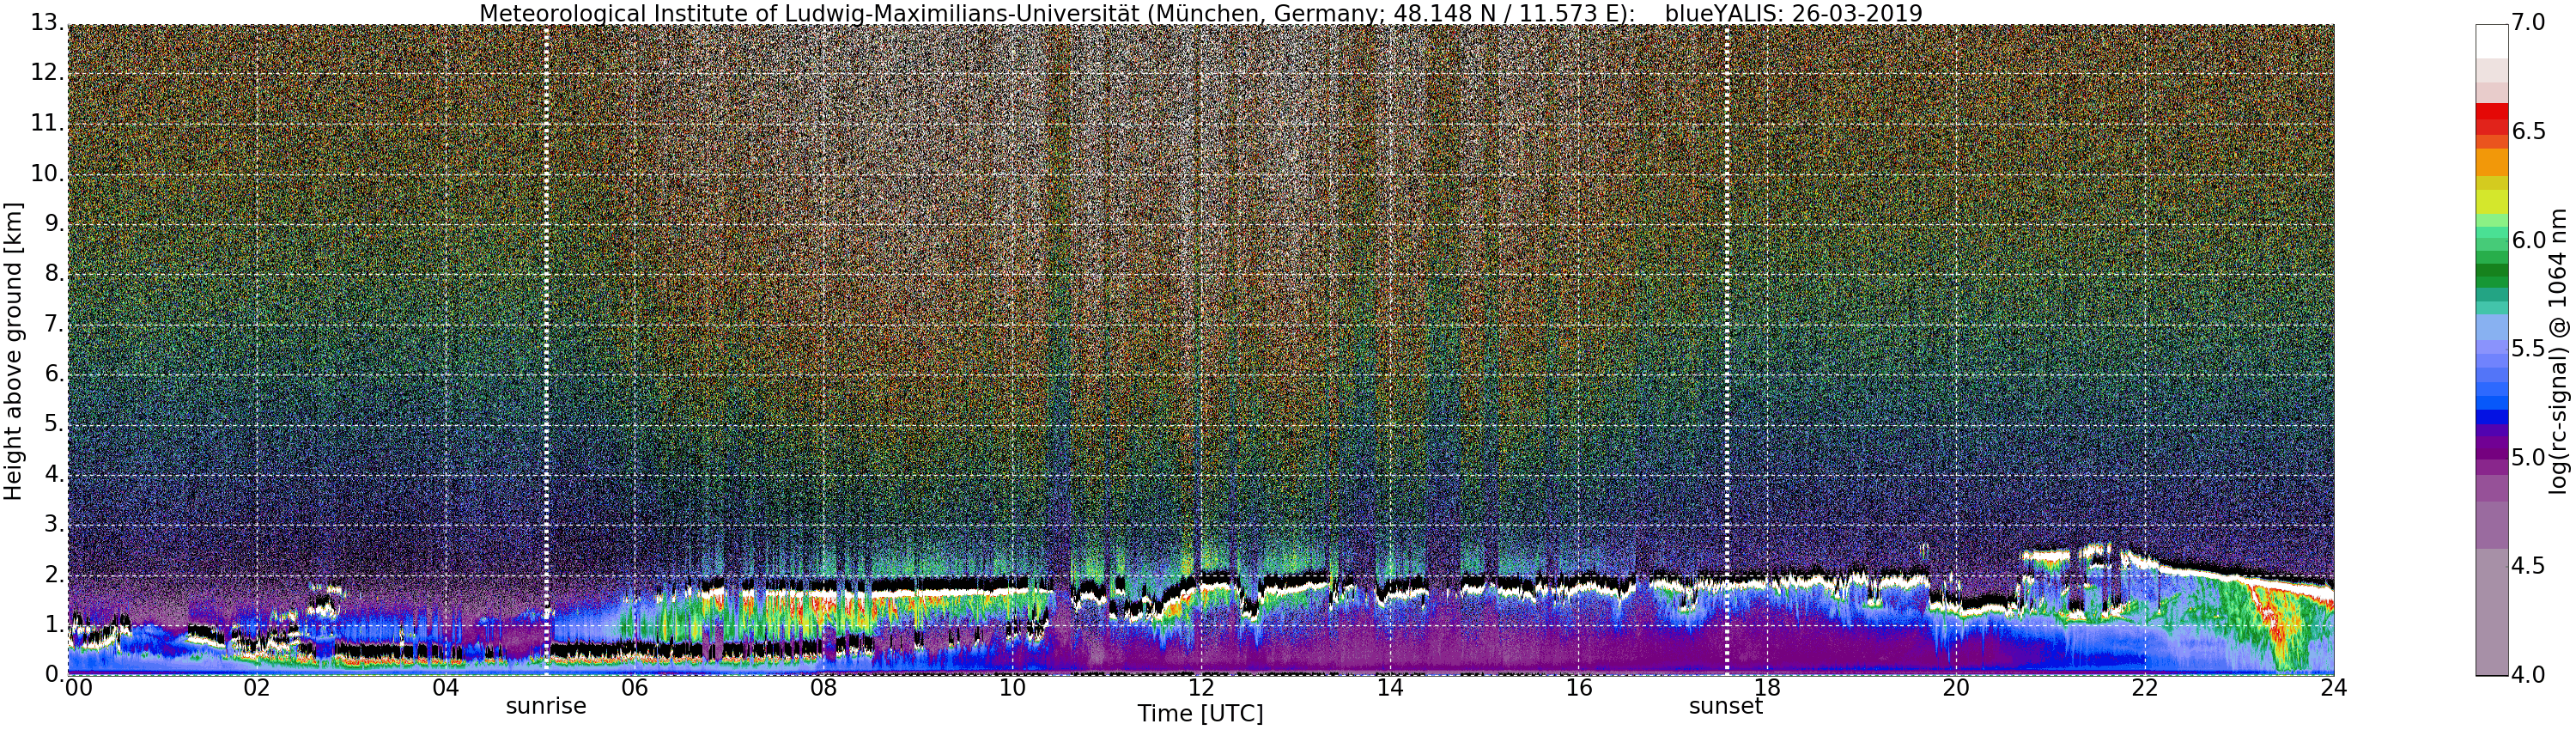Screen dimensions: 2576x730
Task: Click the colorbar tick label '7.0'
Action: 2530,23
